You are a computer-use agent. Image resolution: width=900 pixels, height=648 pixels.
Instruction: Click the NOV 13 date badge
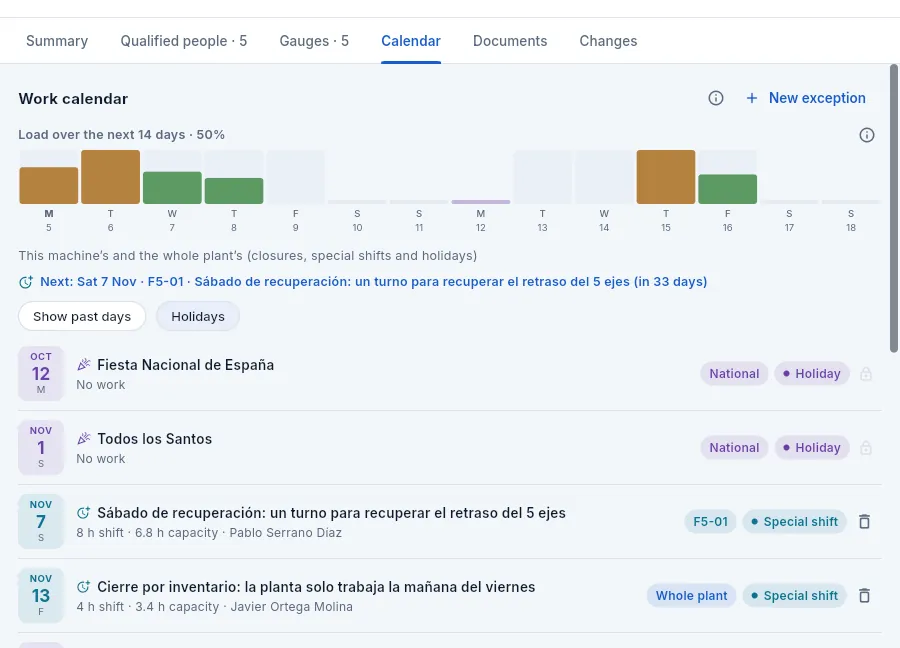click(x=41, y=596)
